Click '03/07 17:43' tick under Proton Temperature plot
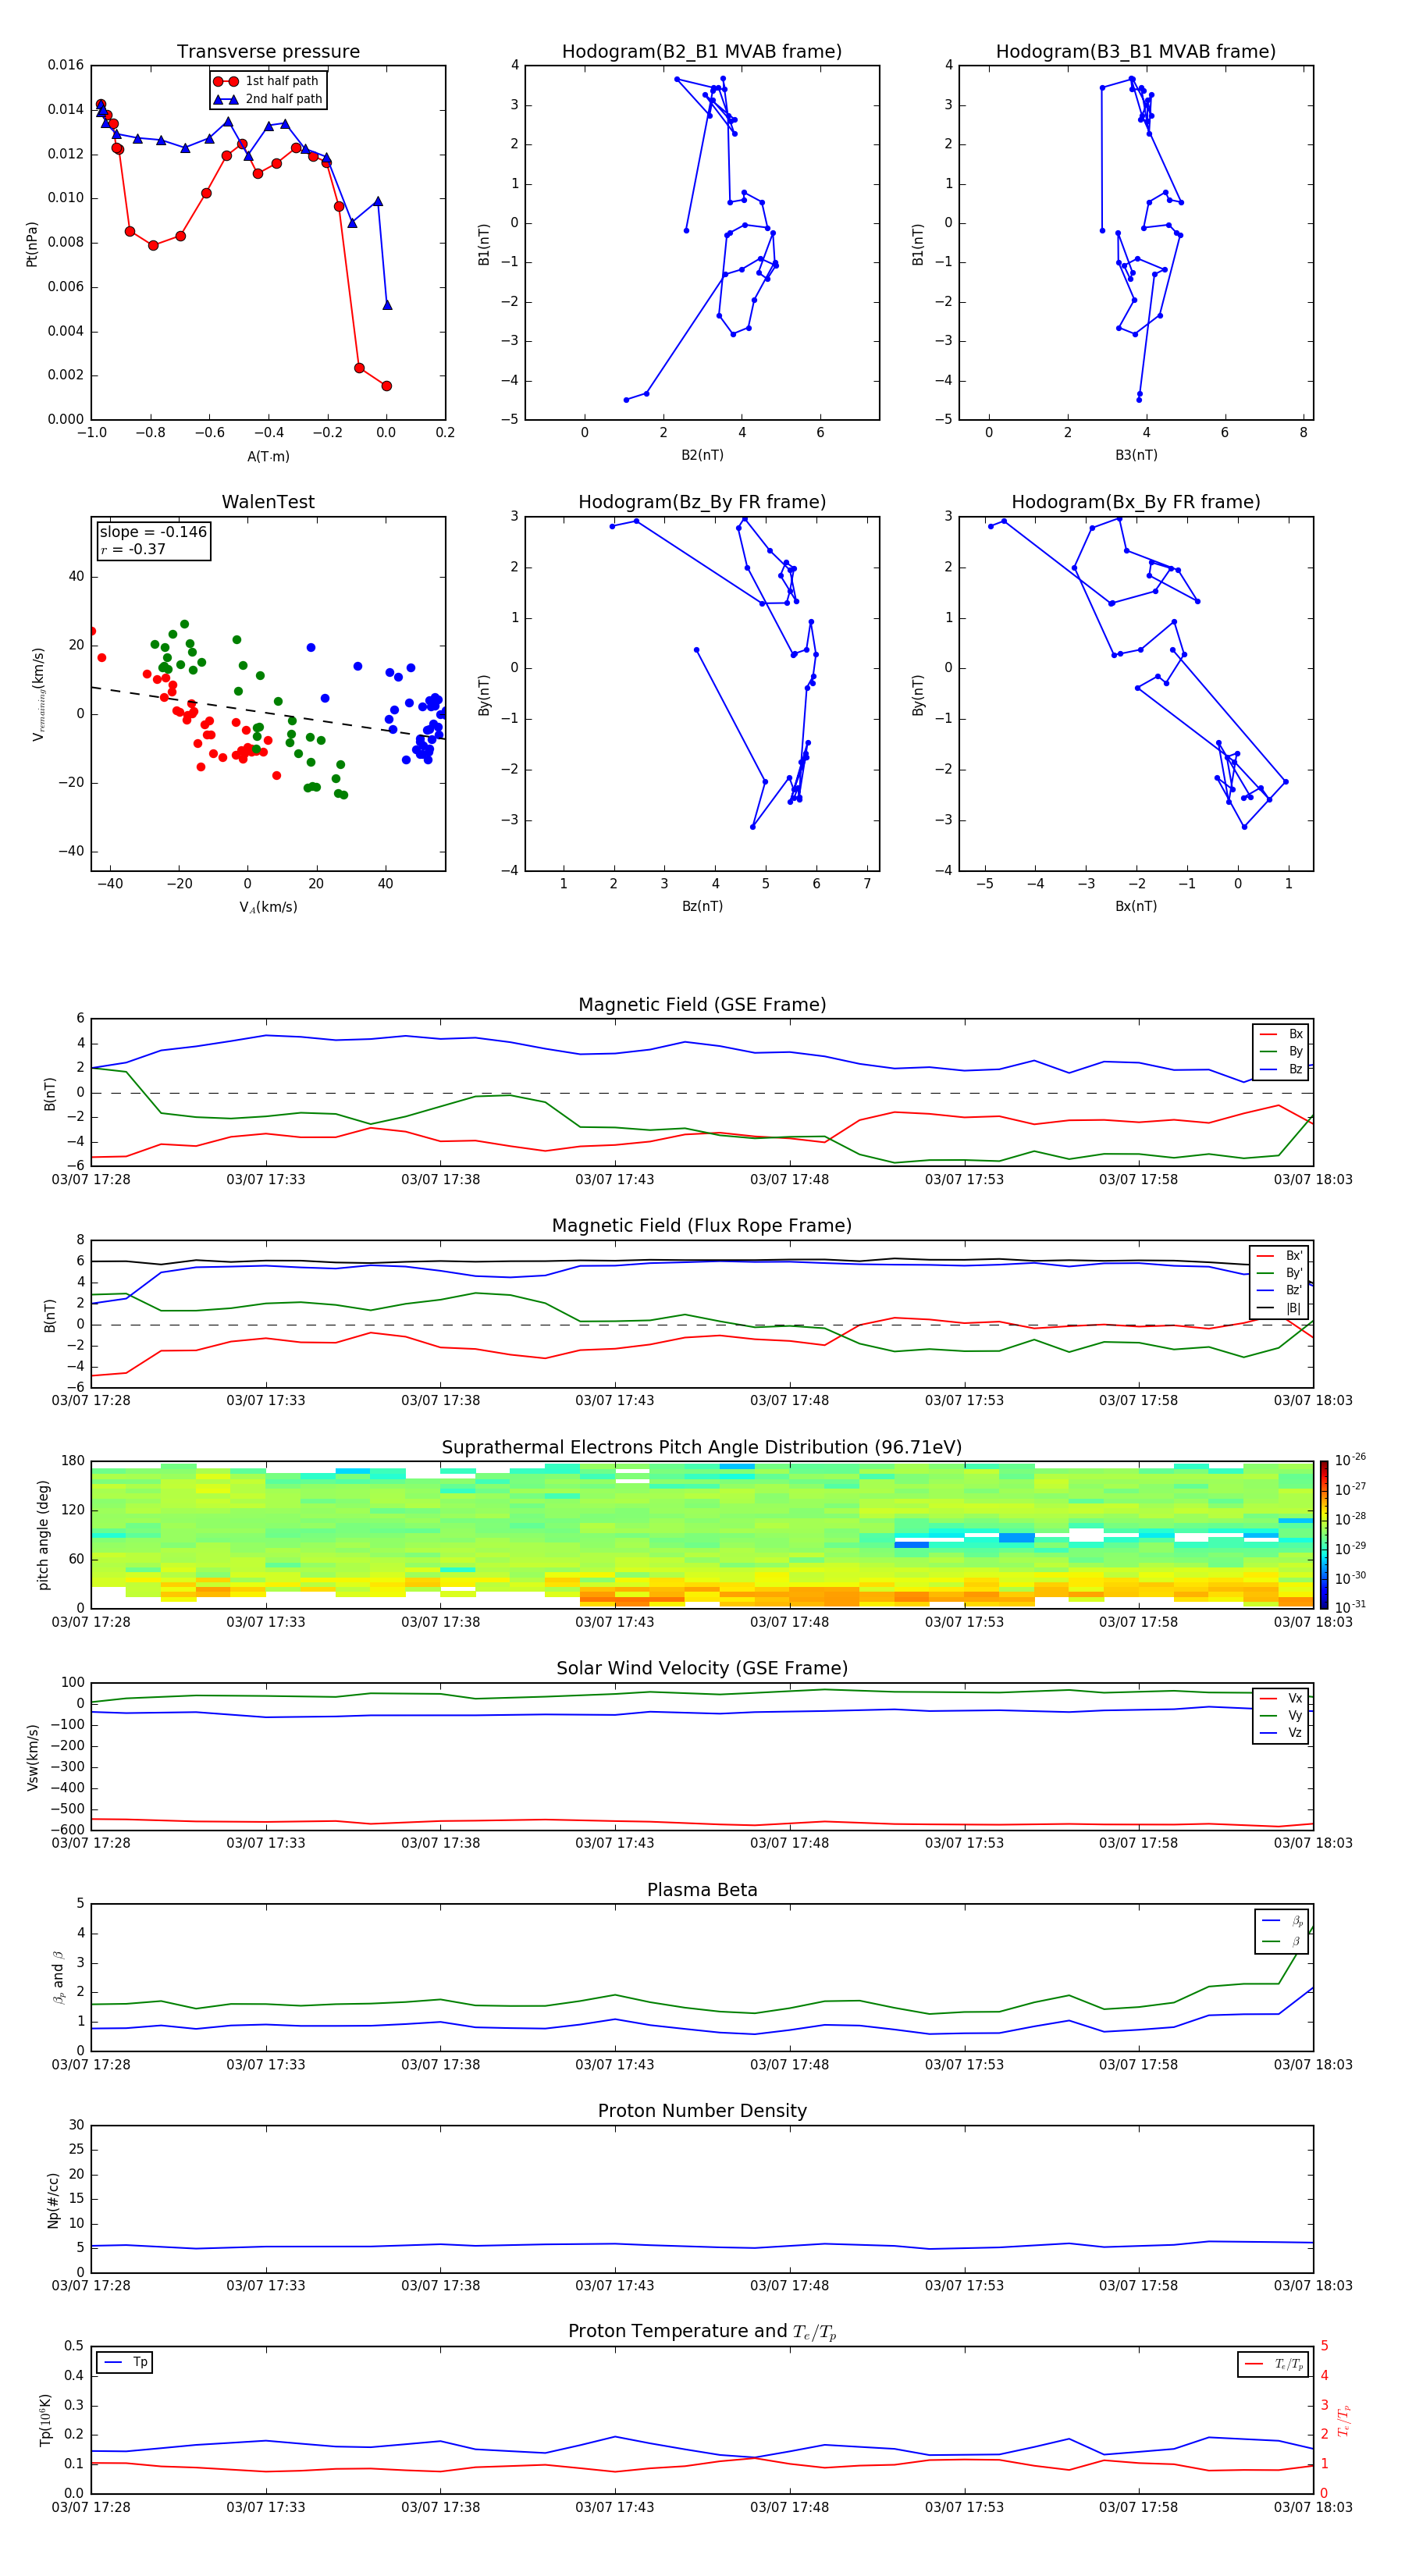1405x2576 pixels. tap(614, 2507)
